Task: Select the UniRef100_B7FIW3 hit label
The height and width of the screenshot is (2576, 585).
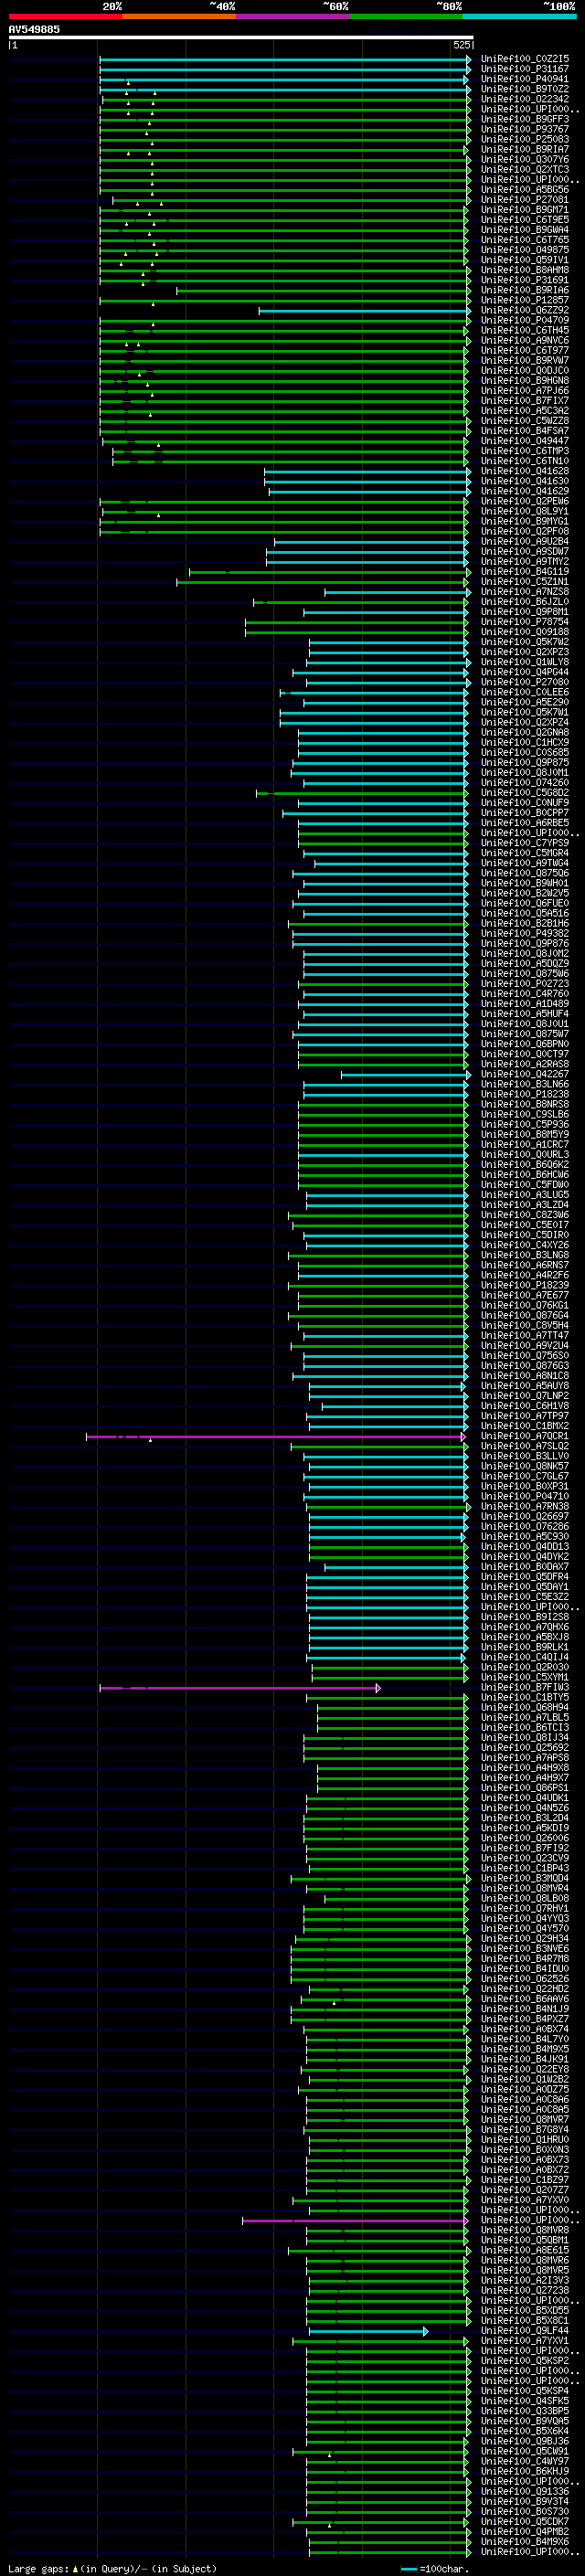Action: tap(525, 1688)
